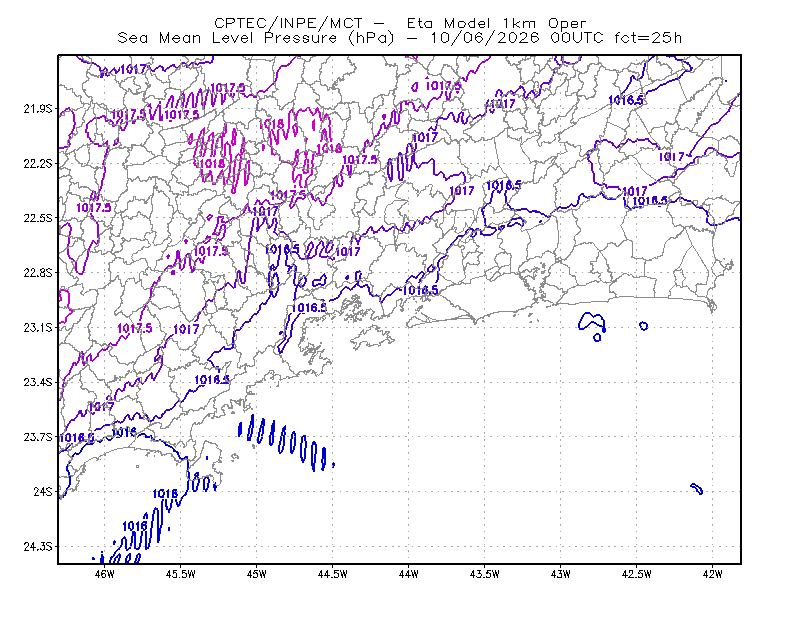Select the 1016.5 contour label touching 23.7S axis
The image size is (800, 618).
coord(77,438)
